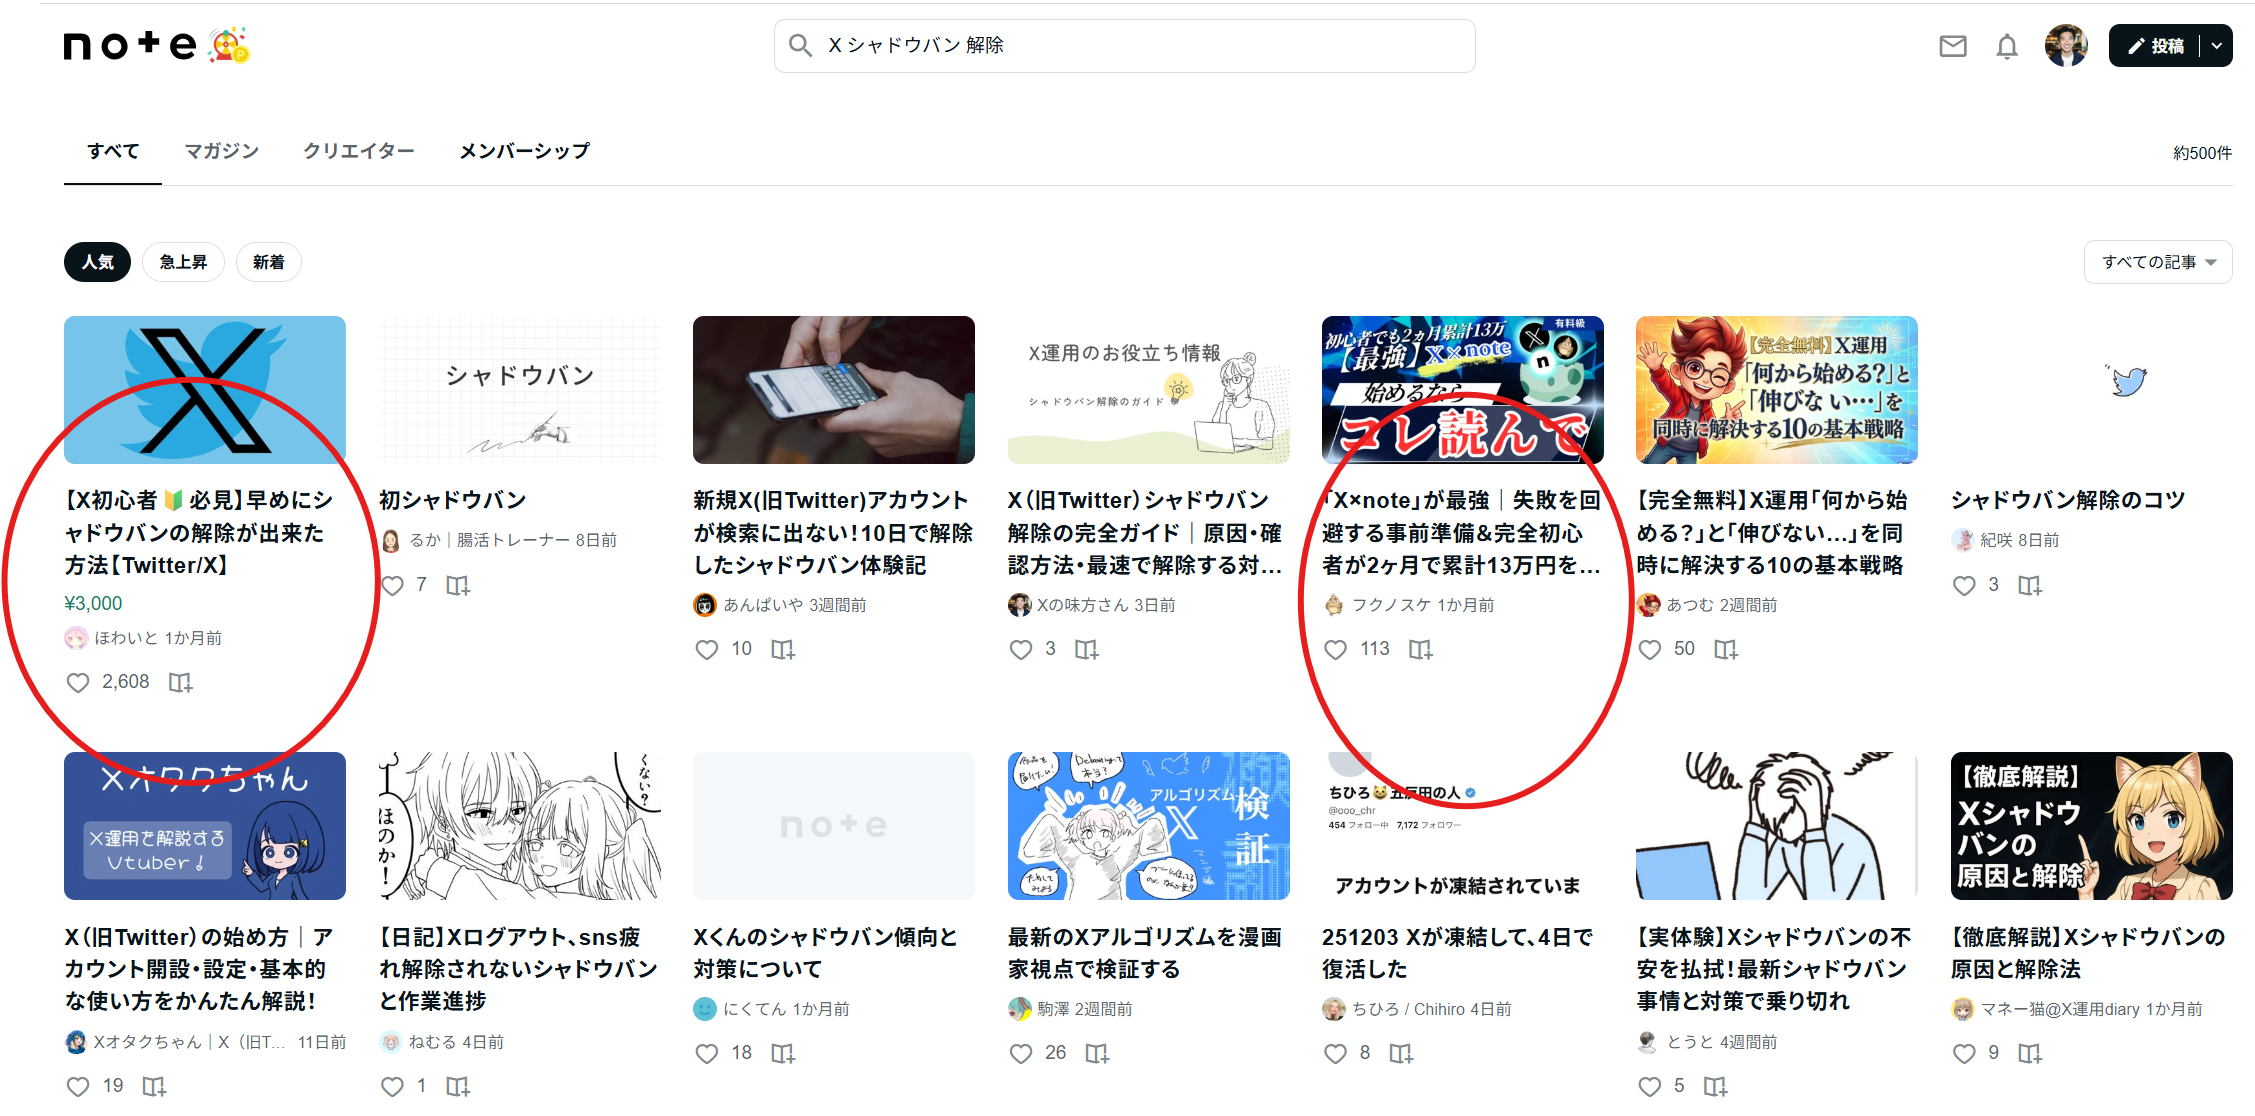Open the profile avatar menu
The image size is (2255, 1116).
pos(2065,46)
